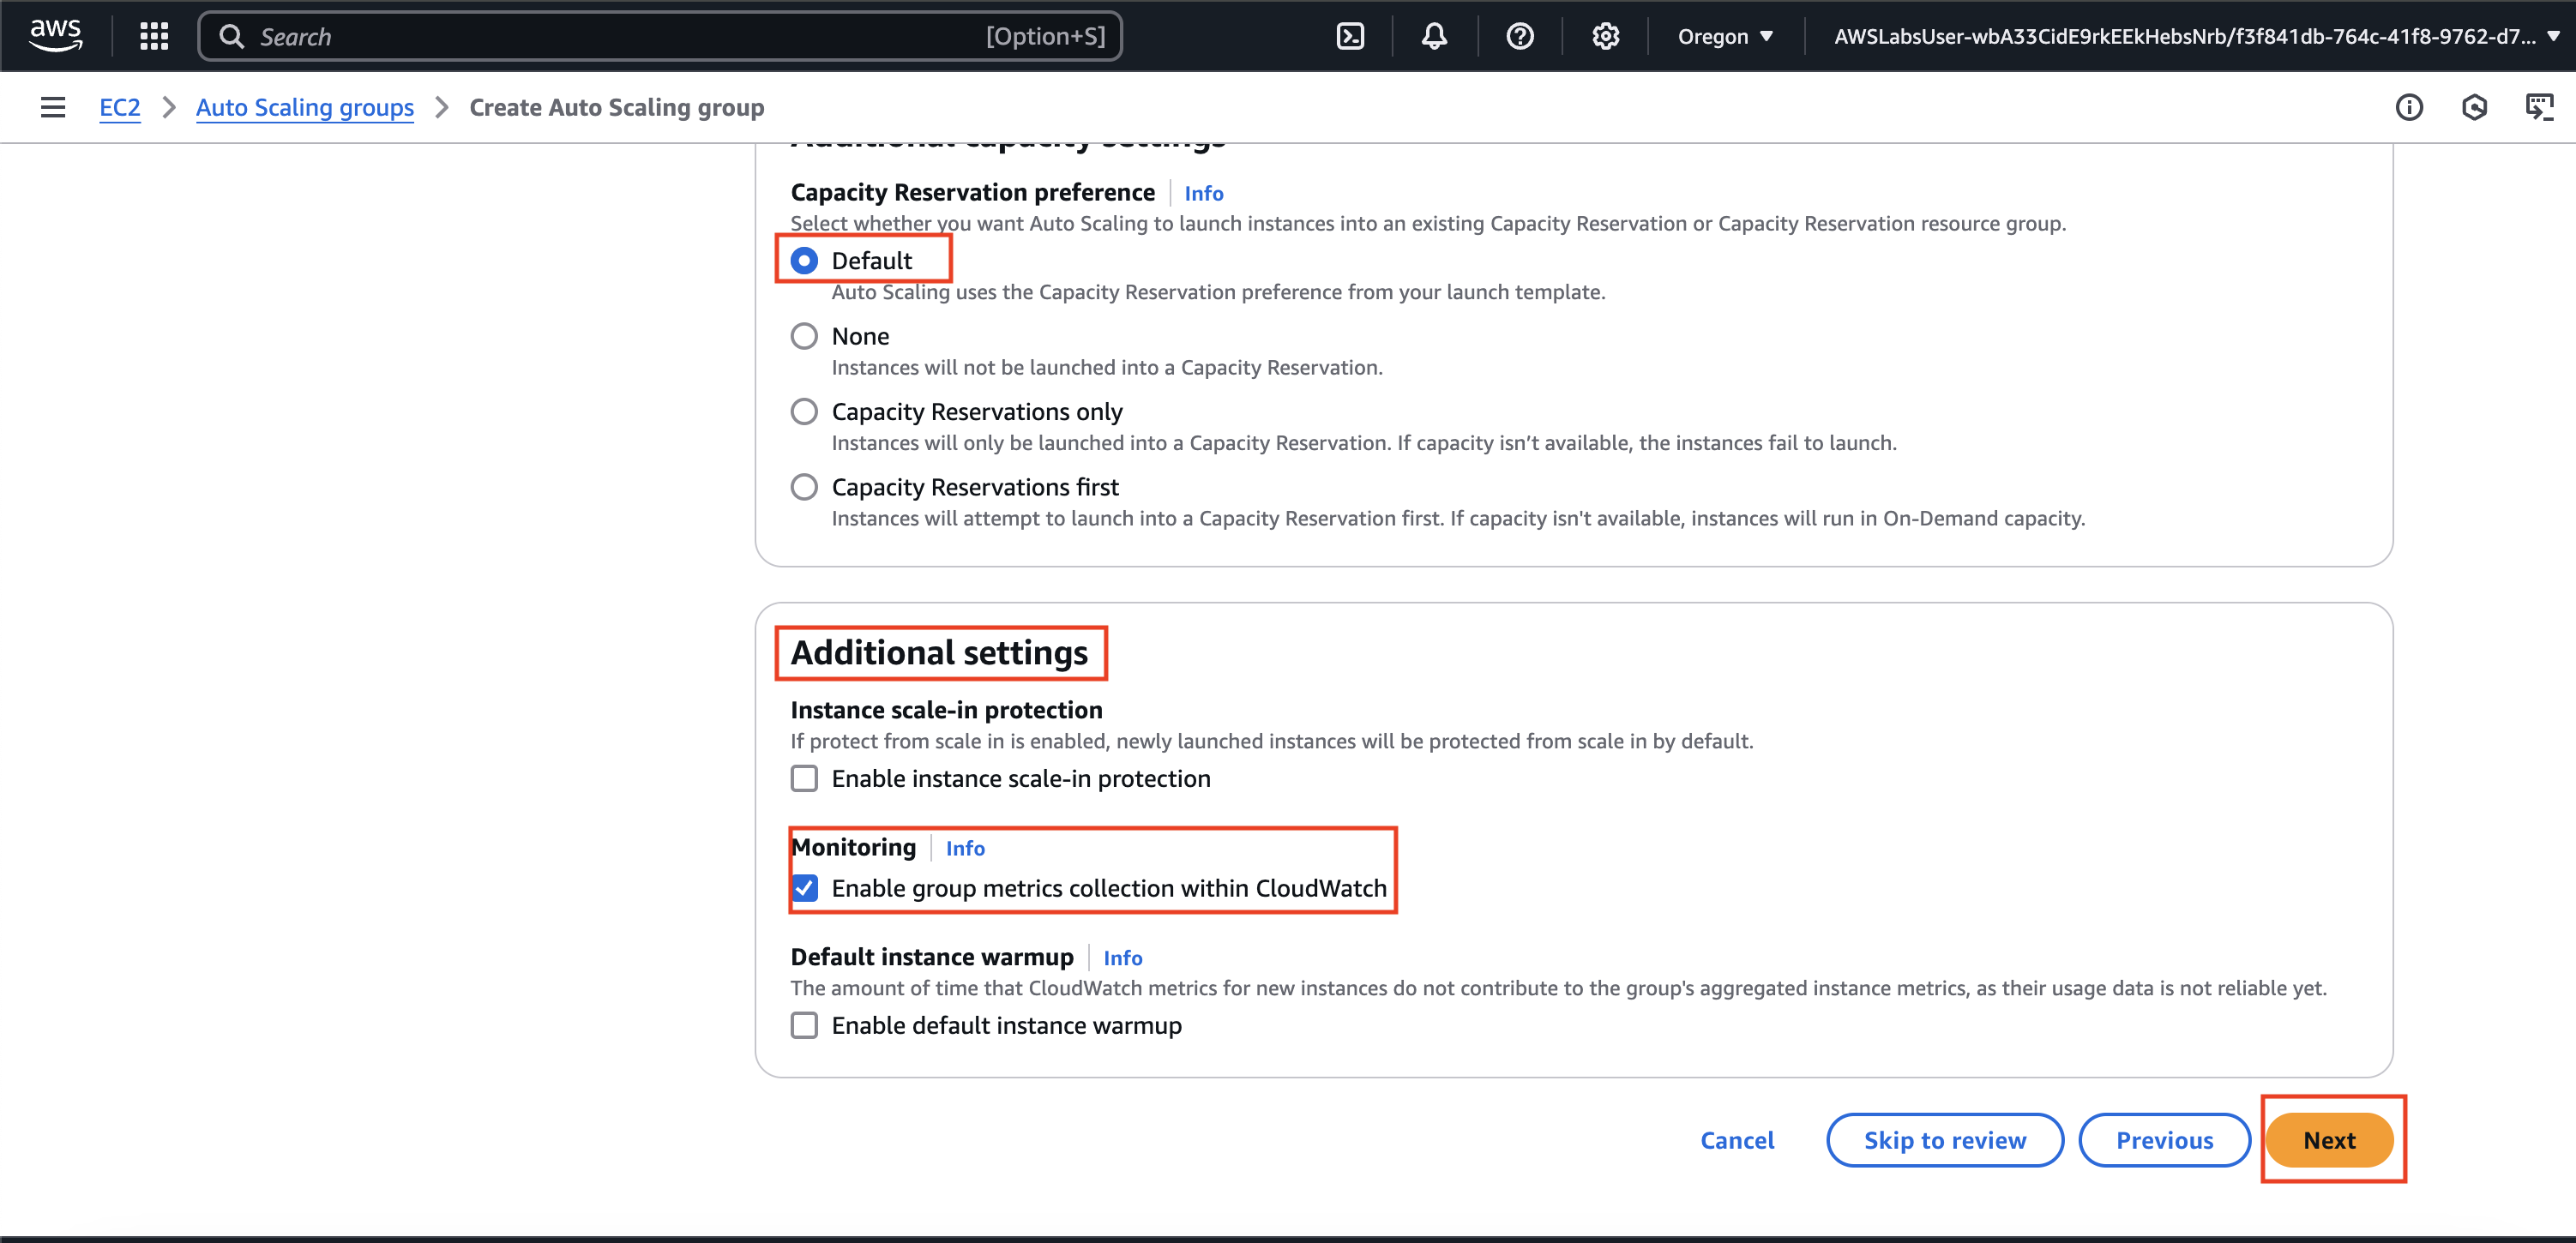Toggle the hamburger navigation menu
Screen dimensions: 2576x1243
coord(53,107)
